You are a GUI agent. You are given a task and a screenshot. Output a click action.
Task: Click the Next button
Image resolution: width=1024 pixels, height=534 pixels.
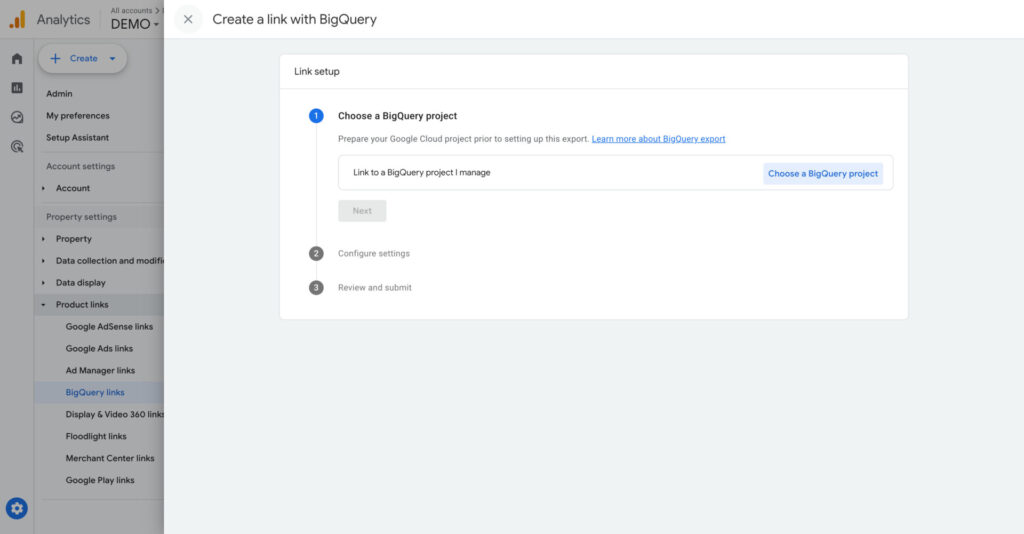[x=362, y=211]
